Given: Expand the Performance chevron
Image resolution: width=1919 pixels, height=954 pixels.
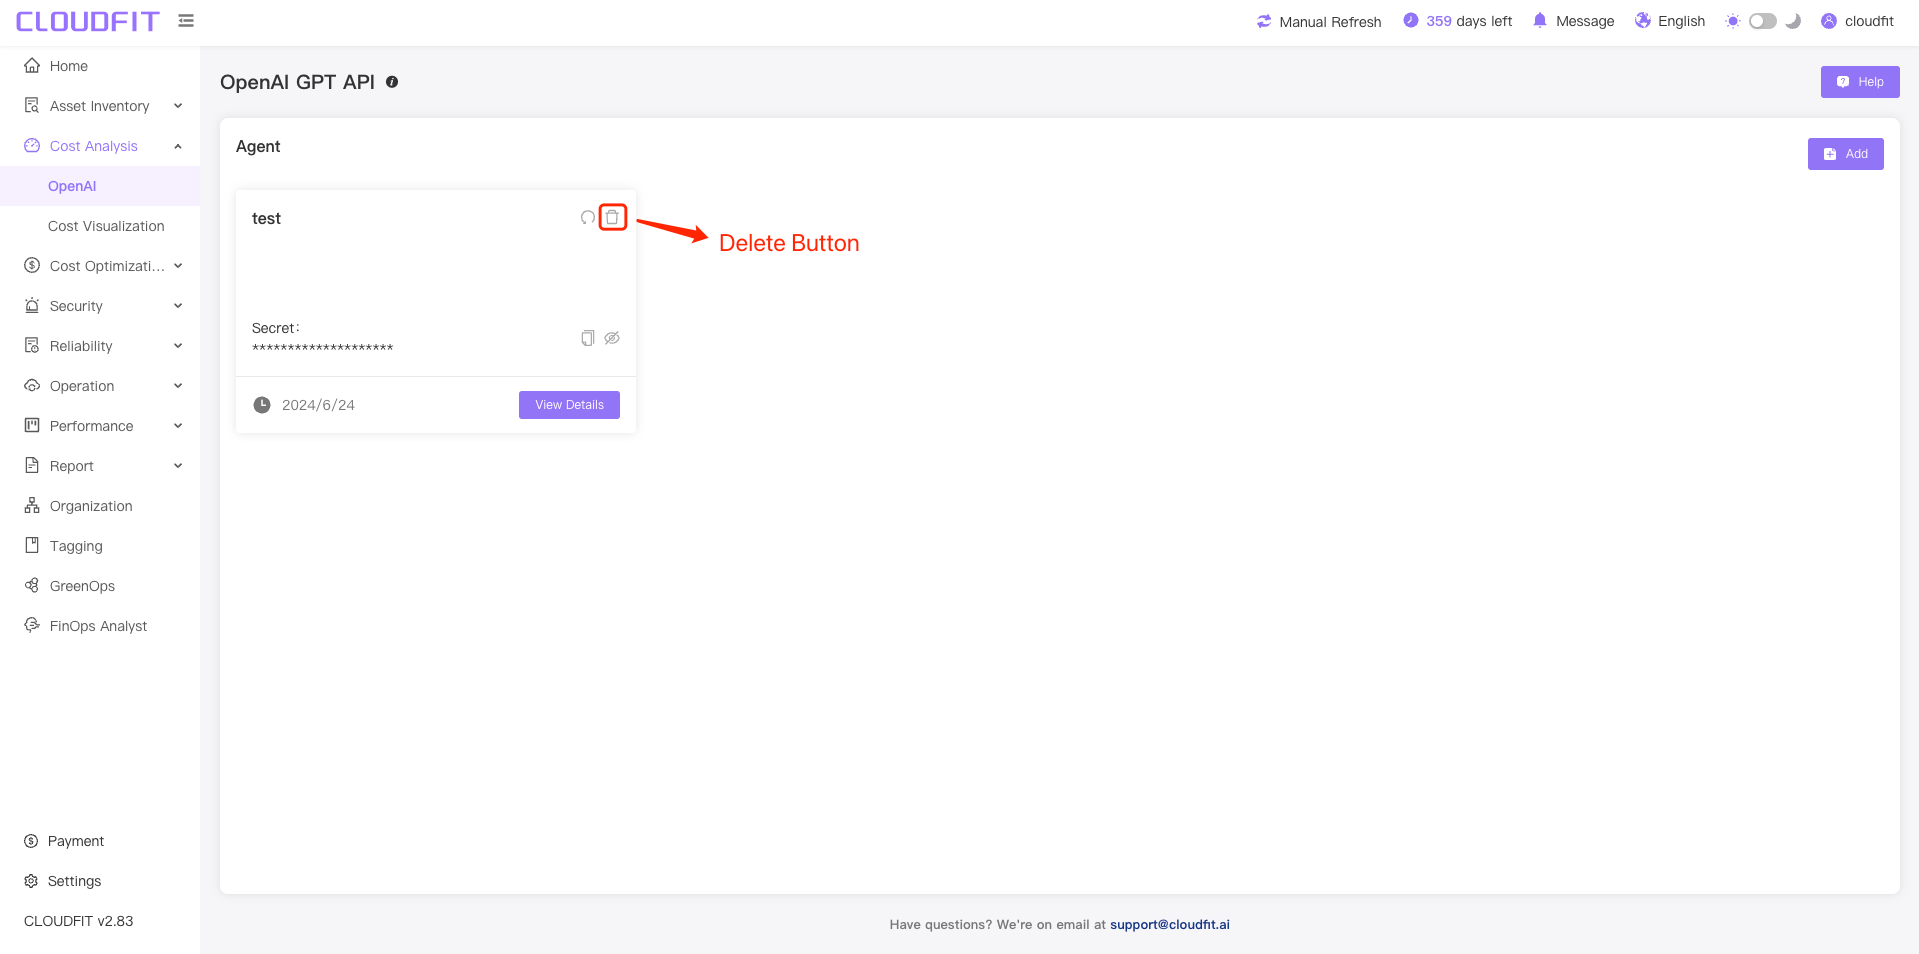Looking at the screenshot, I should coord(178,426).
